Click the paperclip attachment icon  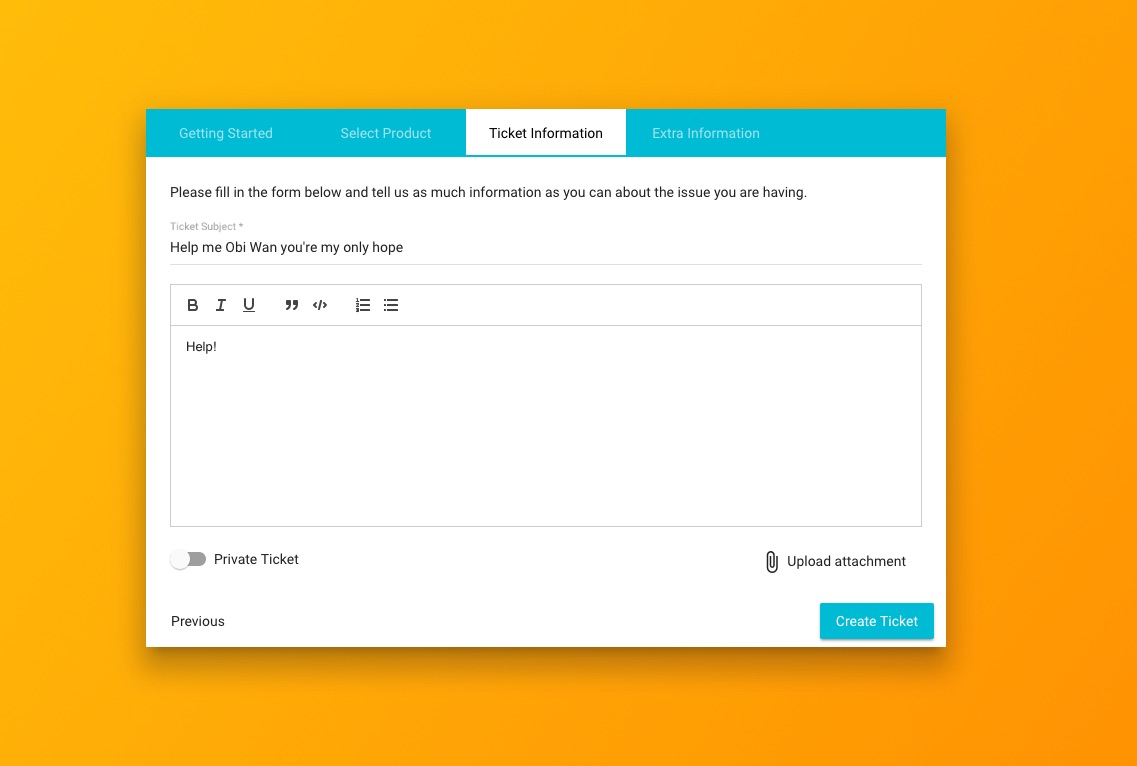point(771,562)
